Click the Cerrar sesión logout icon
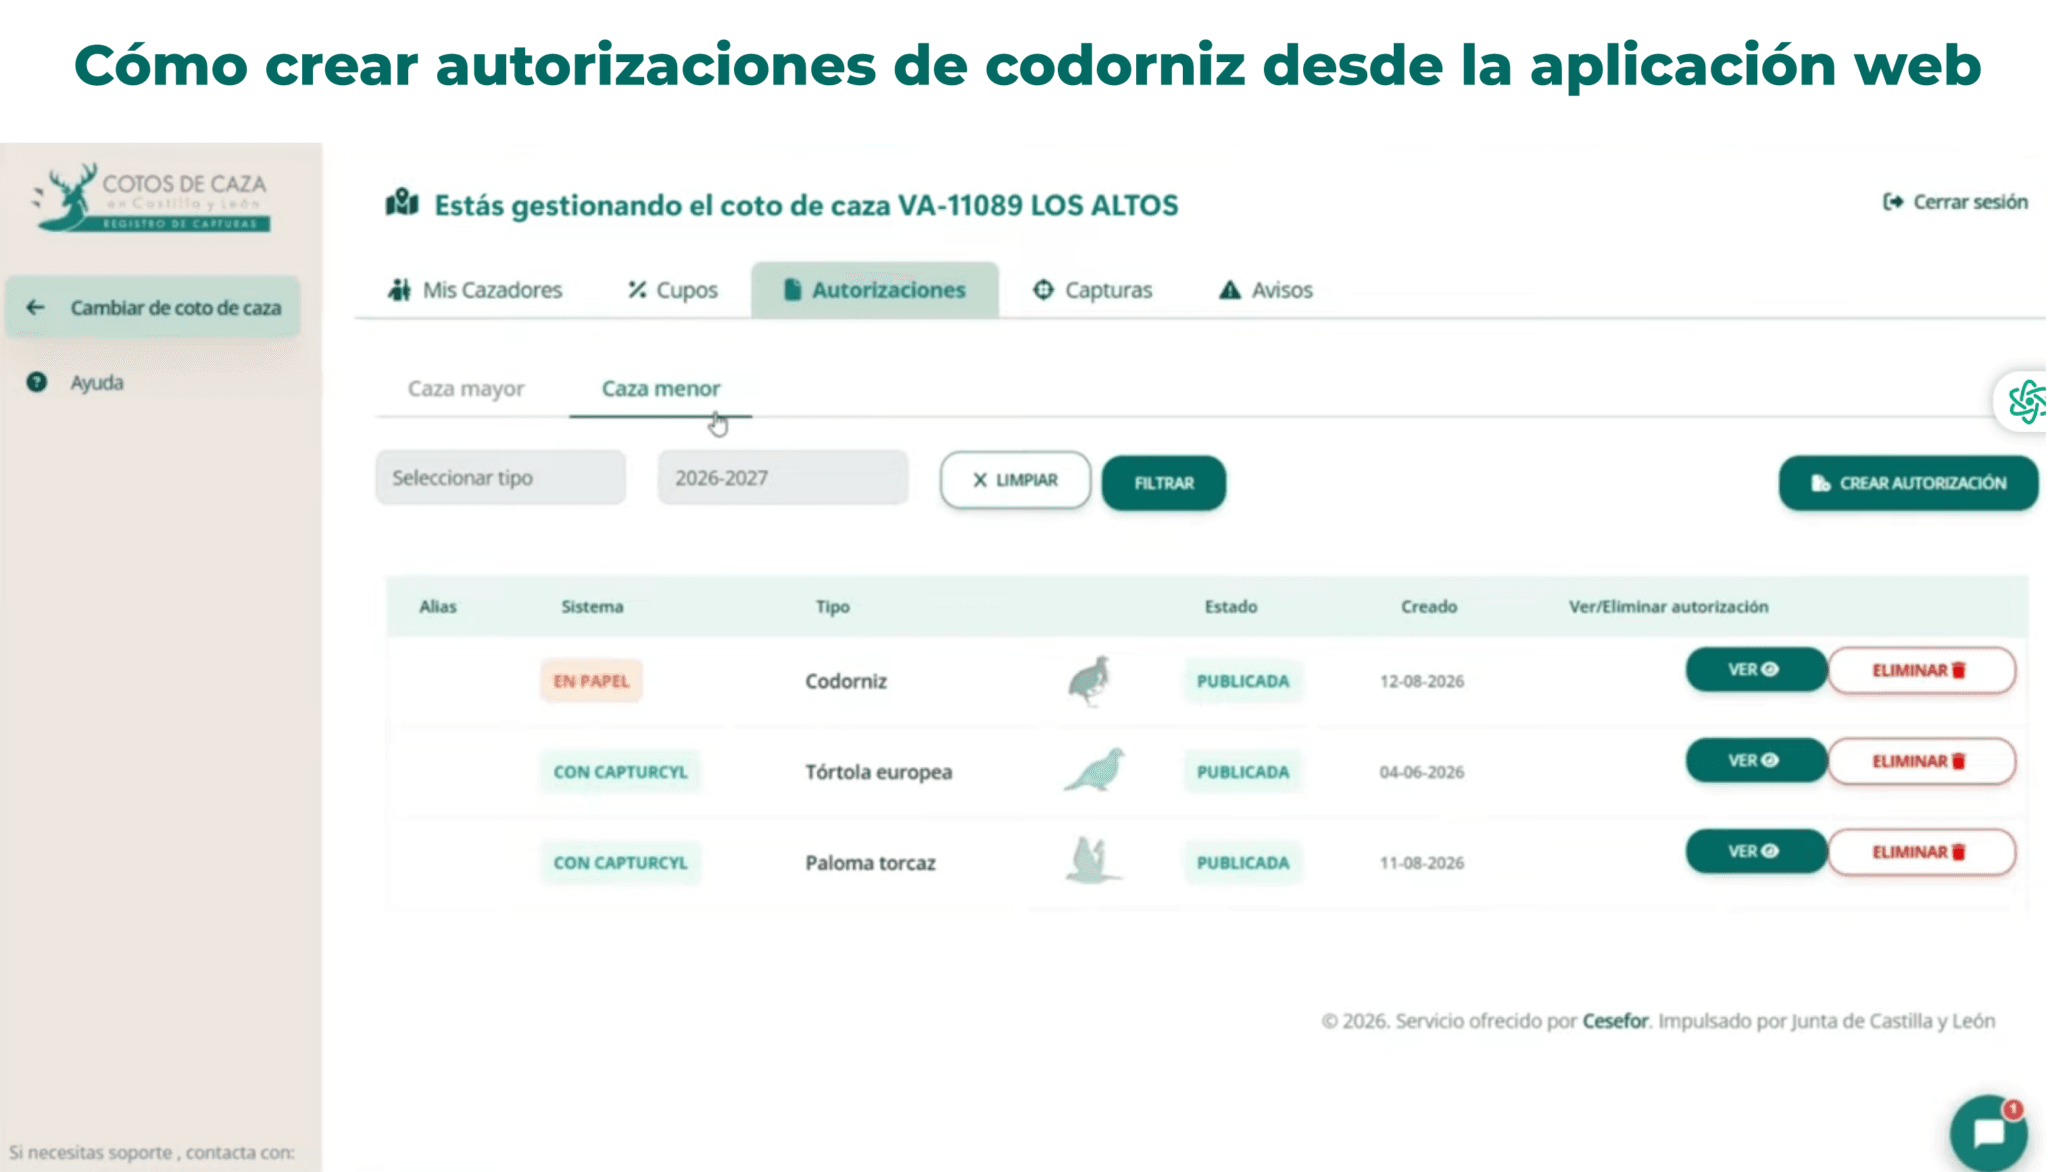Viewport: 2048px width, 1172px height. [1892, 202]
